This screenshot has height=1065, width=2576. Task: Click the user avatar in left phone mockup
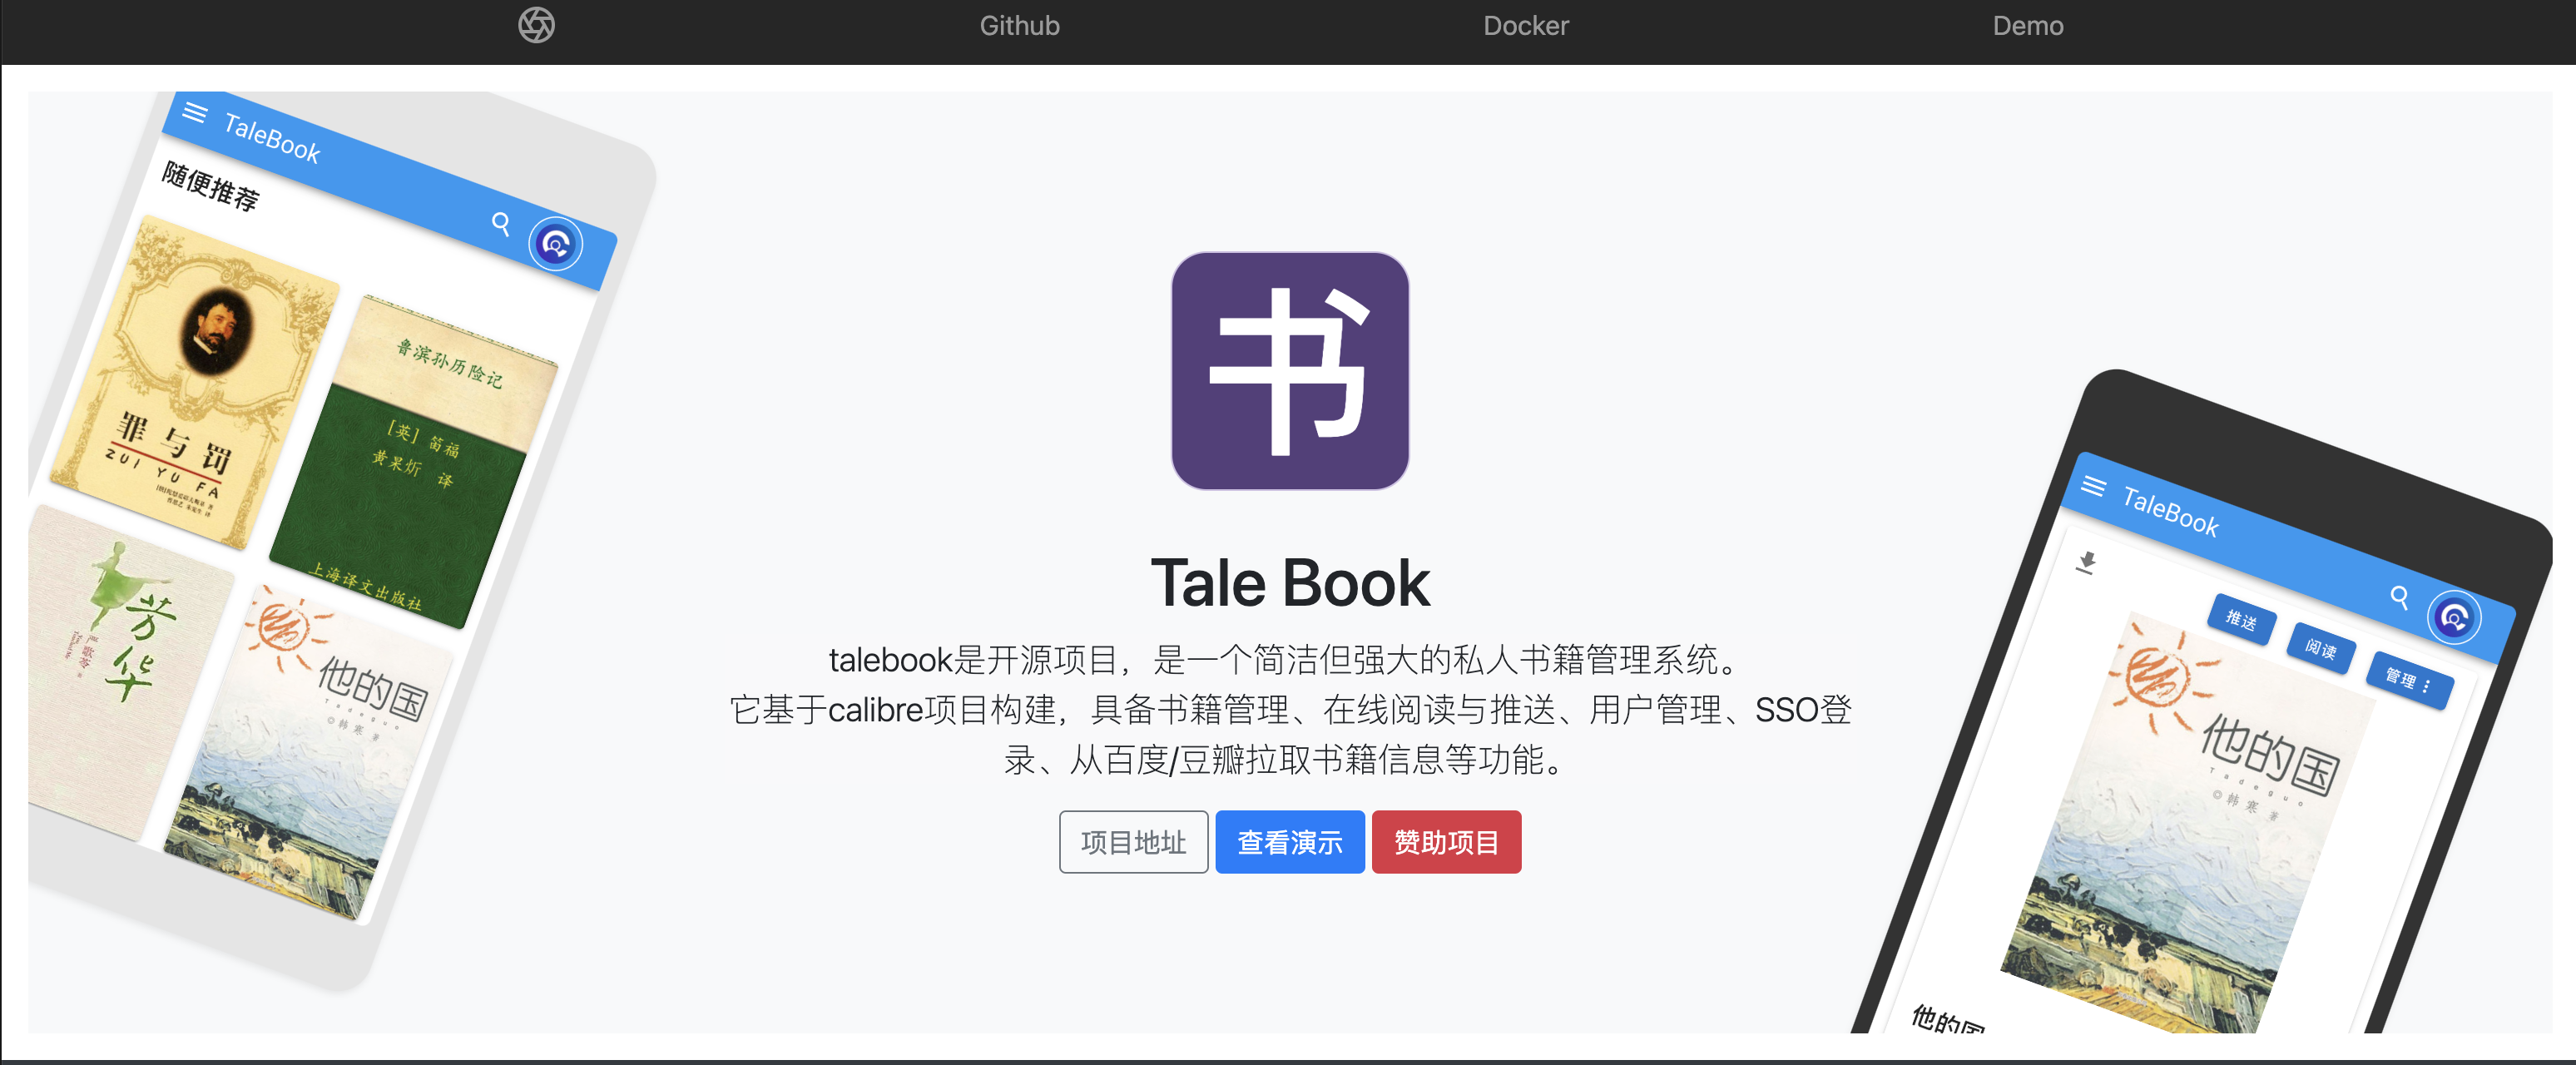(556, 243)
